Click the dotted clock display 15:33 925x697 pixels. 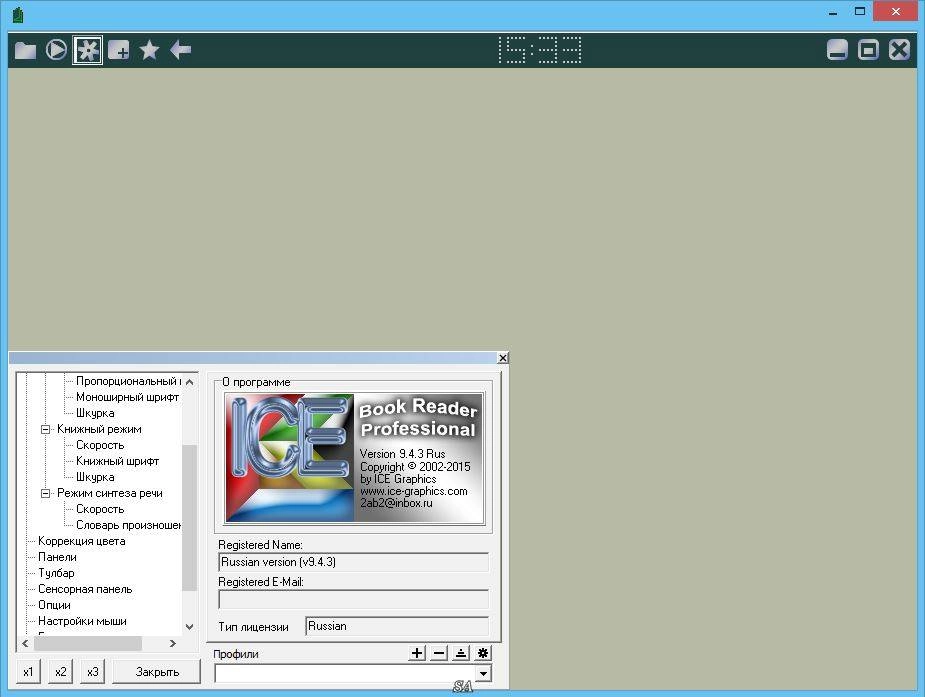540,50
